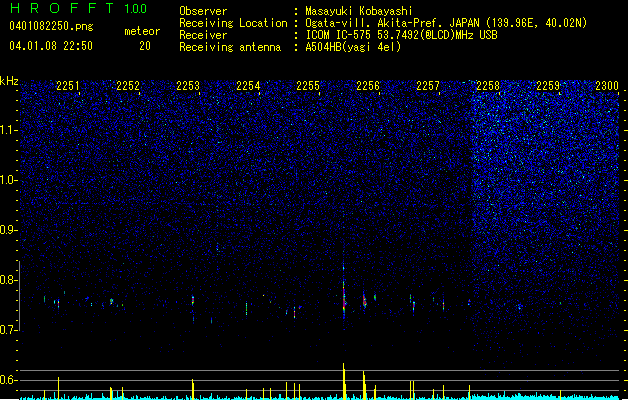Click the meteor count value 20
The height and width of the screenshot is (400, 629).
click(145, 46)
